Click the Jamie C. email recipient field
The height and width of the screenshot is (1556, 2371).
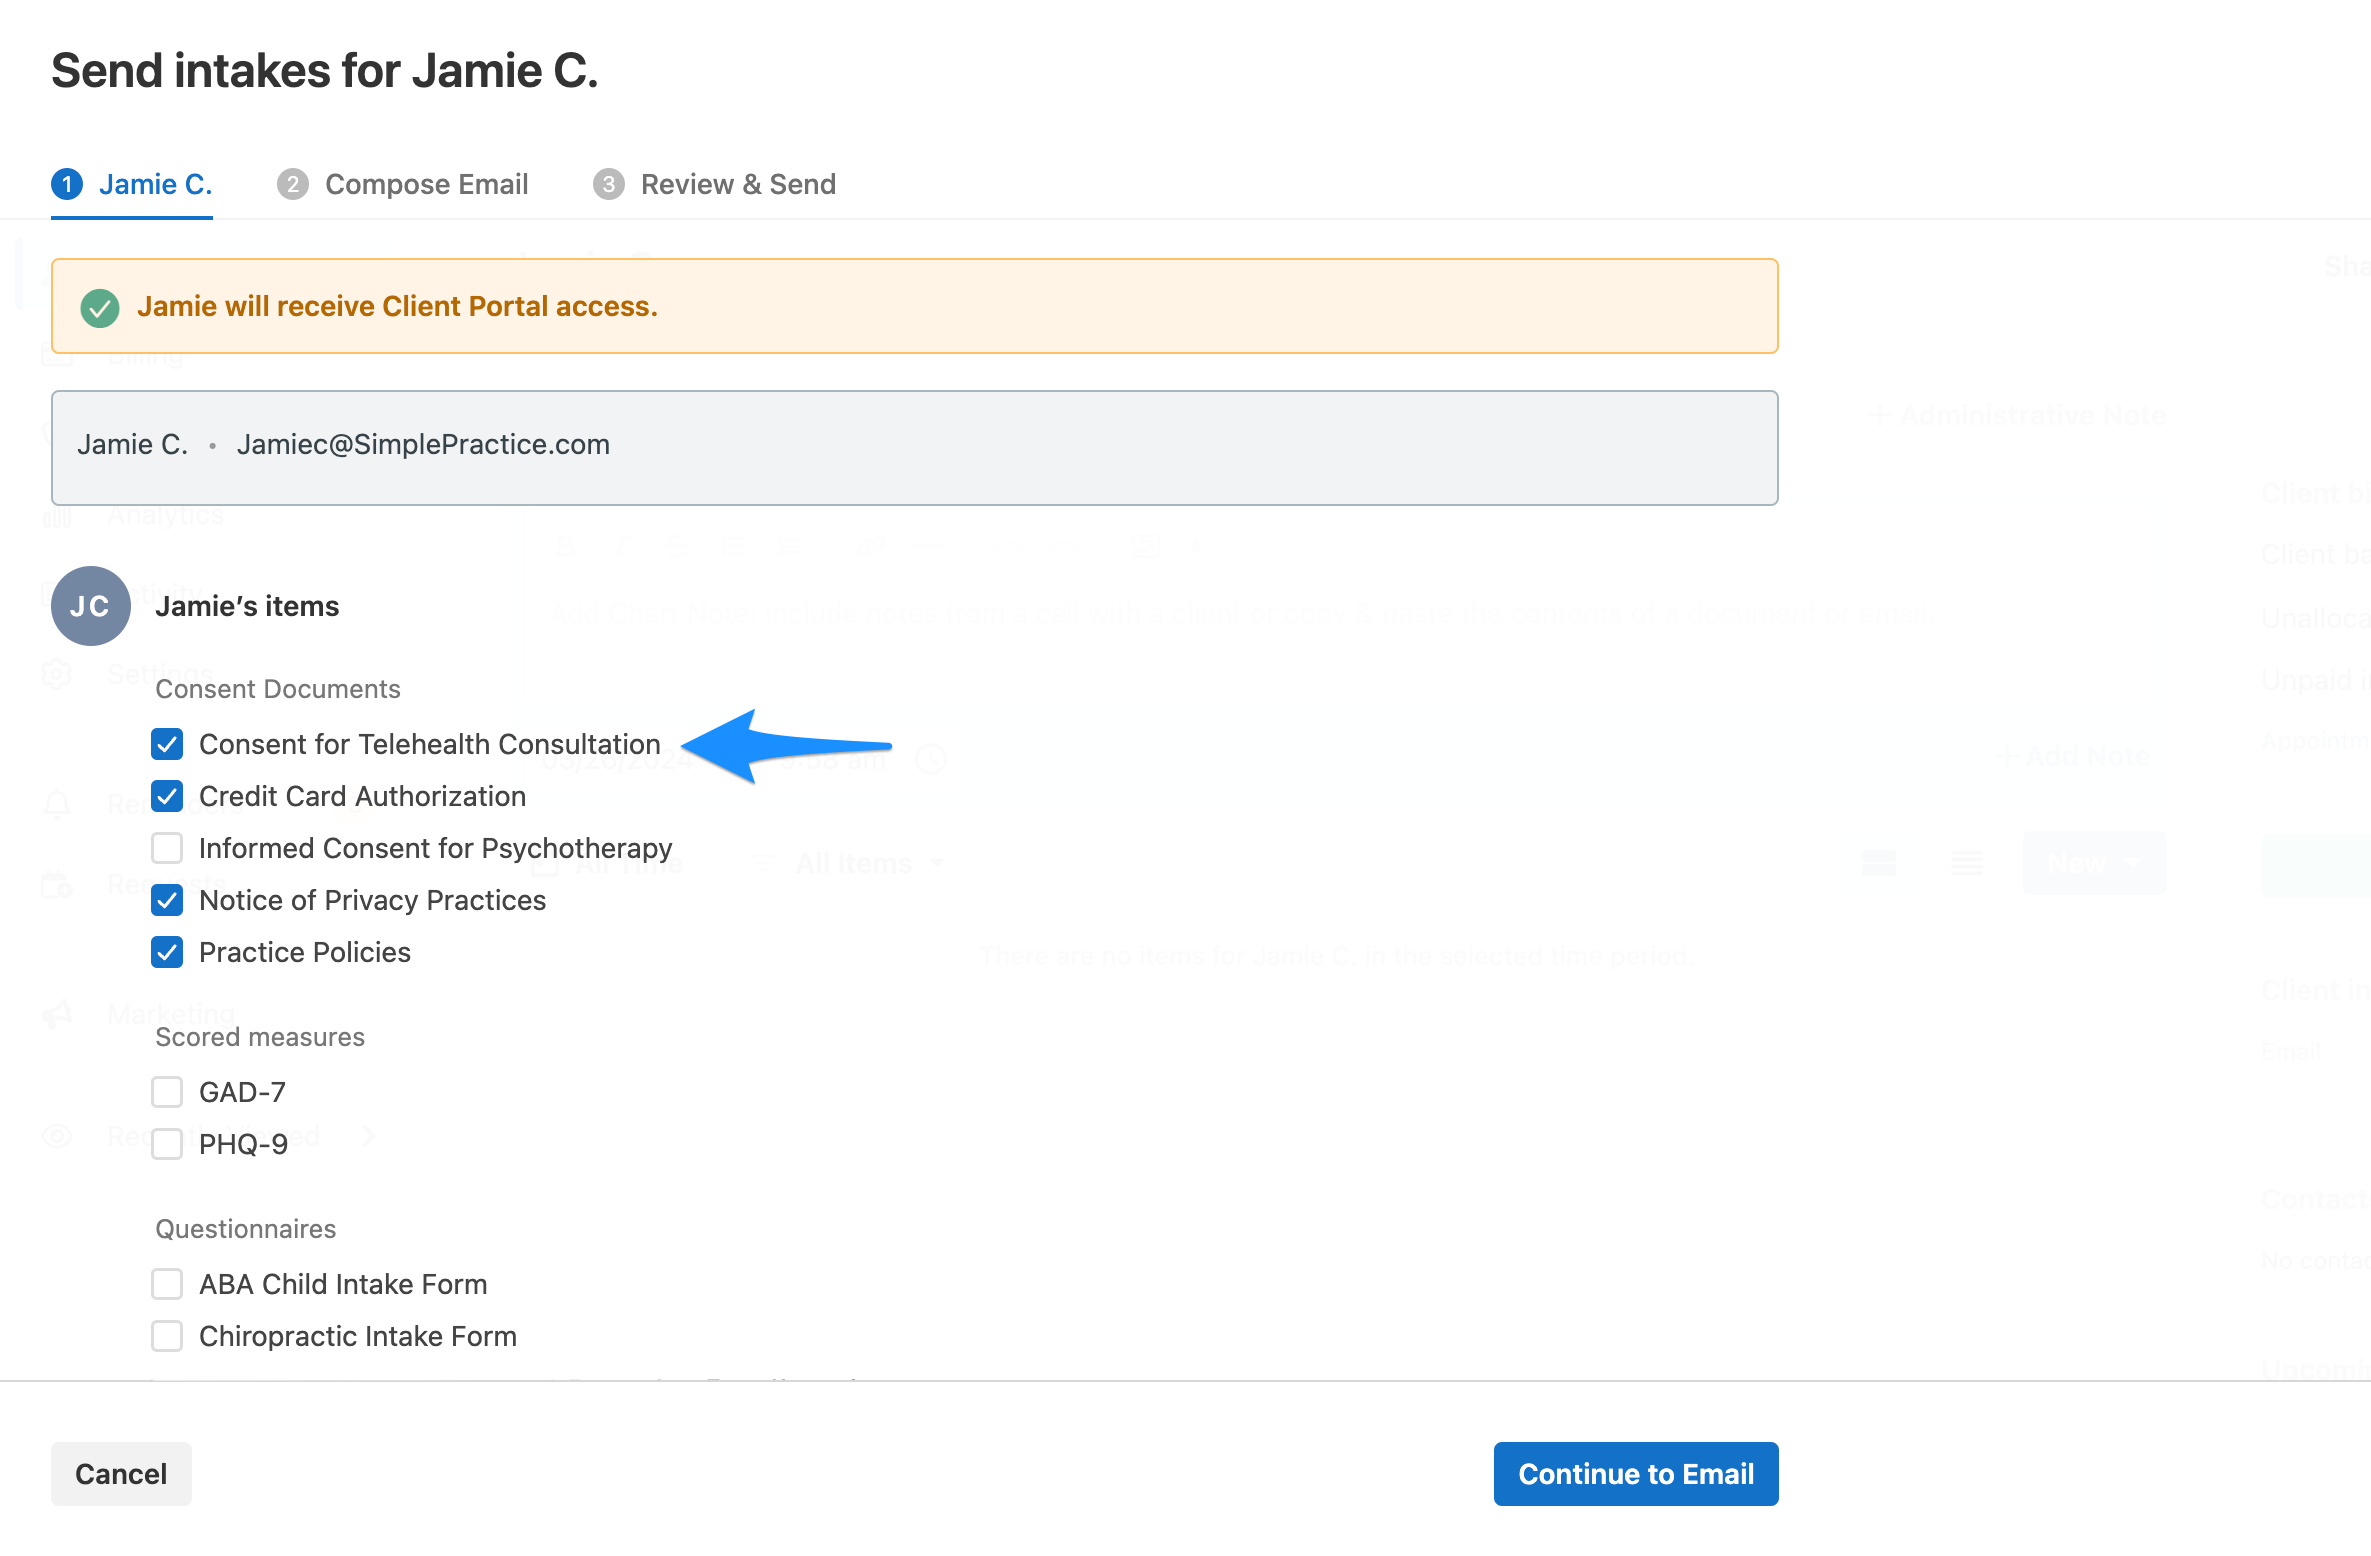point(914,447)
